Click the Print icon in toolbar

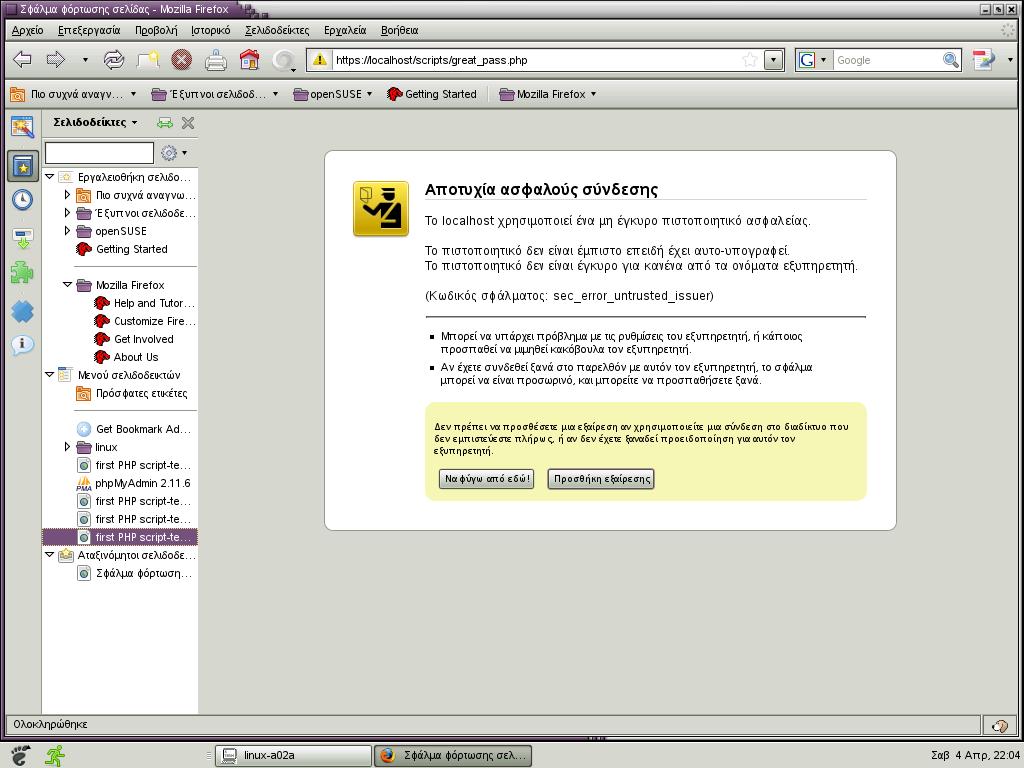(216, 60)
